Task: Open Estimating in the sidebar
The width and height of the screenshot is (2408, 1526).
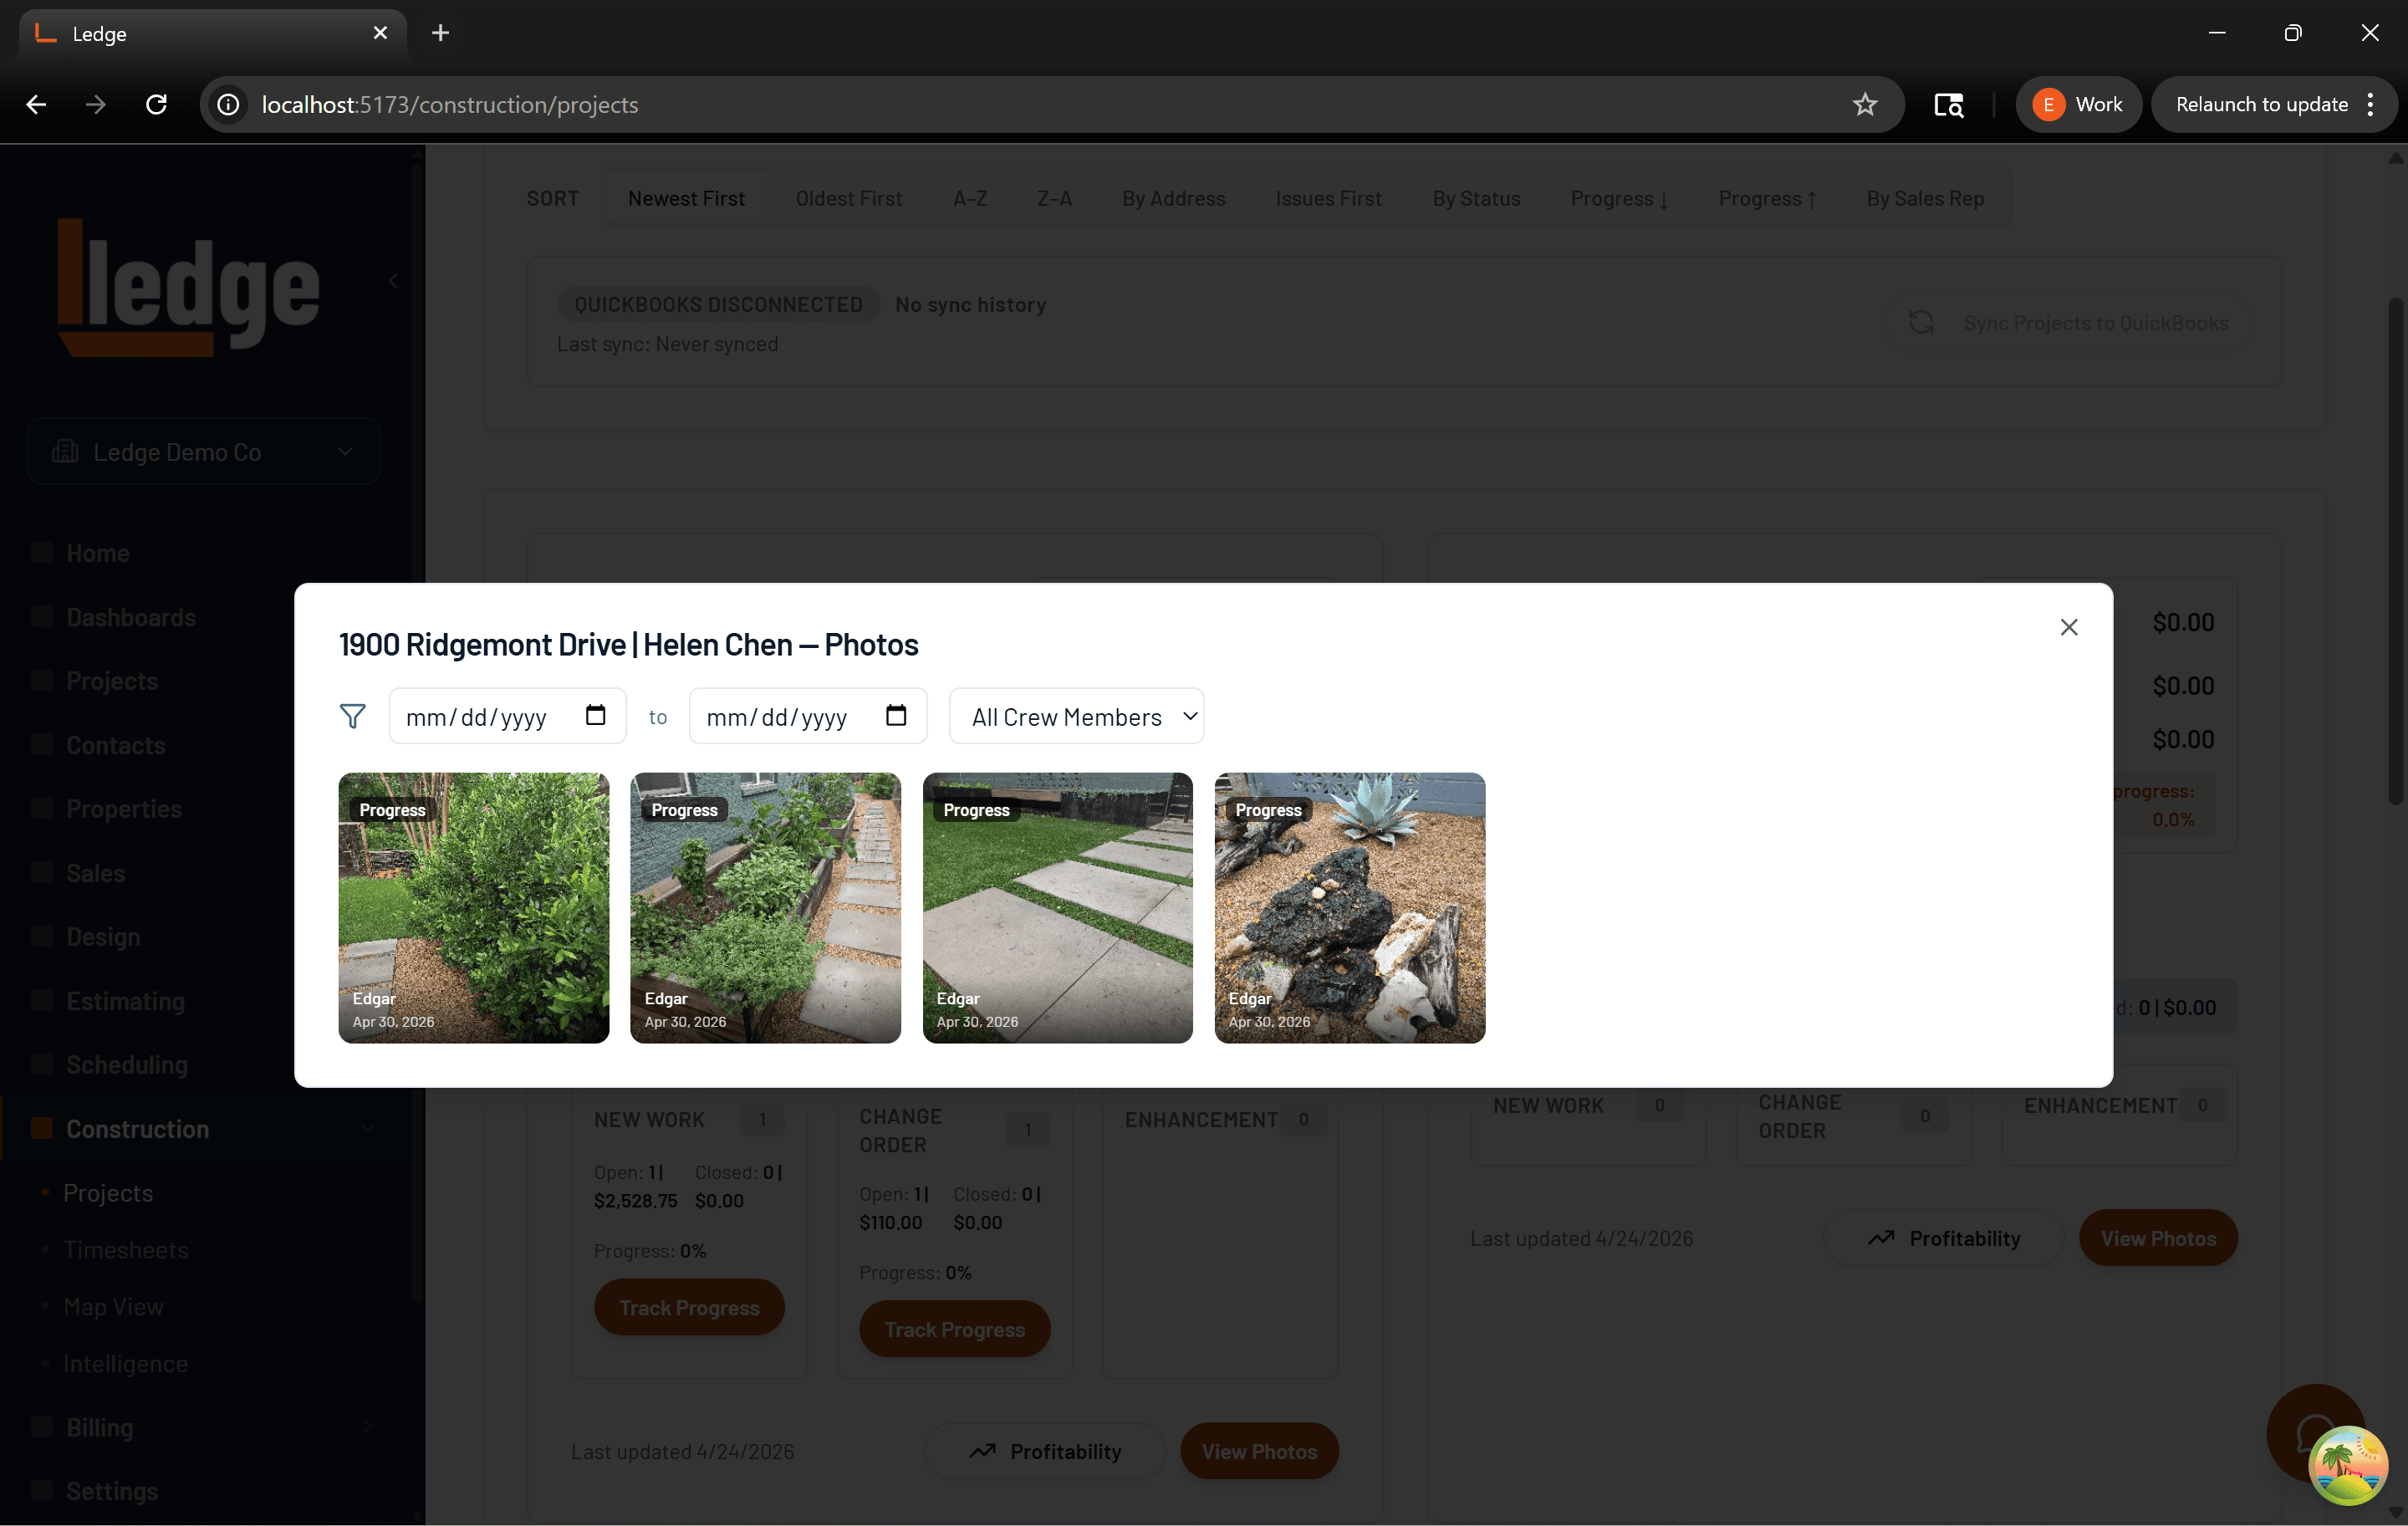Action: (x=125, y=1001)
